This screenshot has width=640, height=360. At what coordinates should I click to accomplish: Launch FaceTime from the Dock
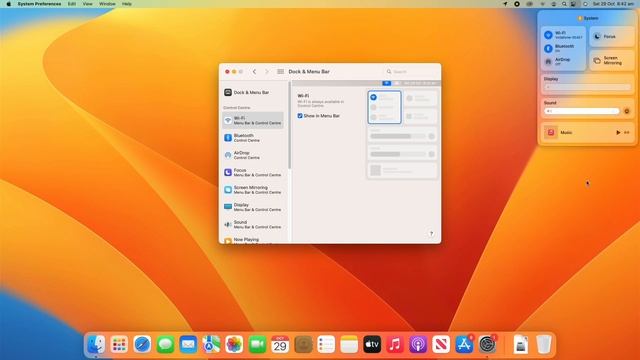[x=257, y=344]
